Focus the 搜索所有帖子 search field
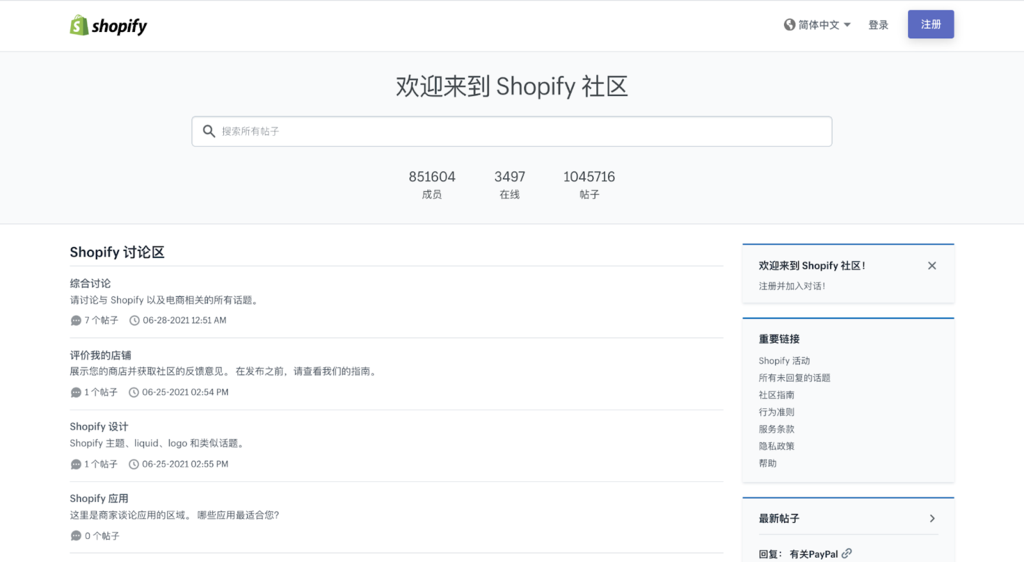This screenshot has width=1024, height=562. 511,131
